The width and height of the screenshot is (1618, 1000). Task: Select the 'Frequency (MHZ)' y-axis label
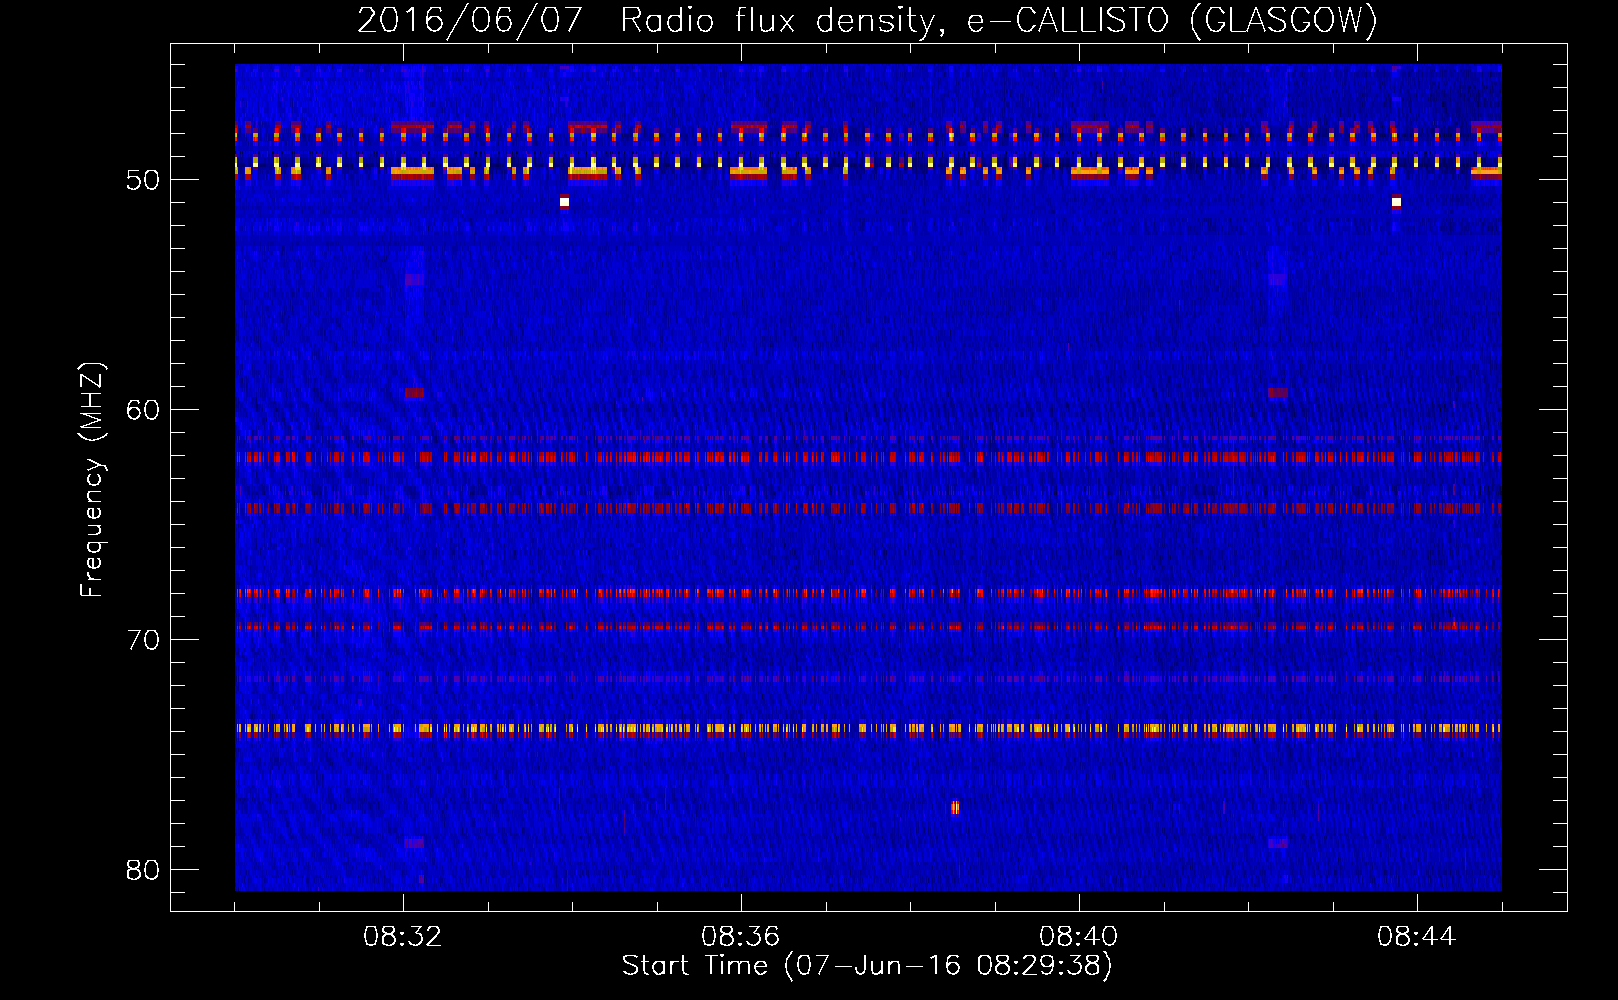pos(91,480)
